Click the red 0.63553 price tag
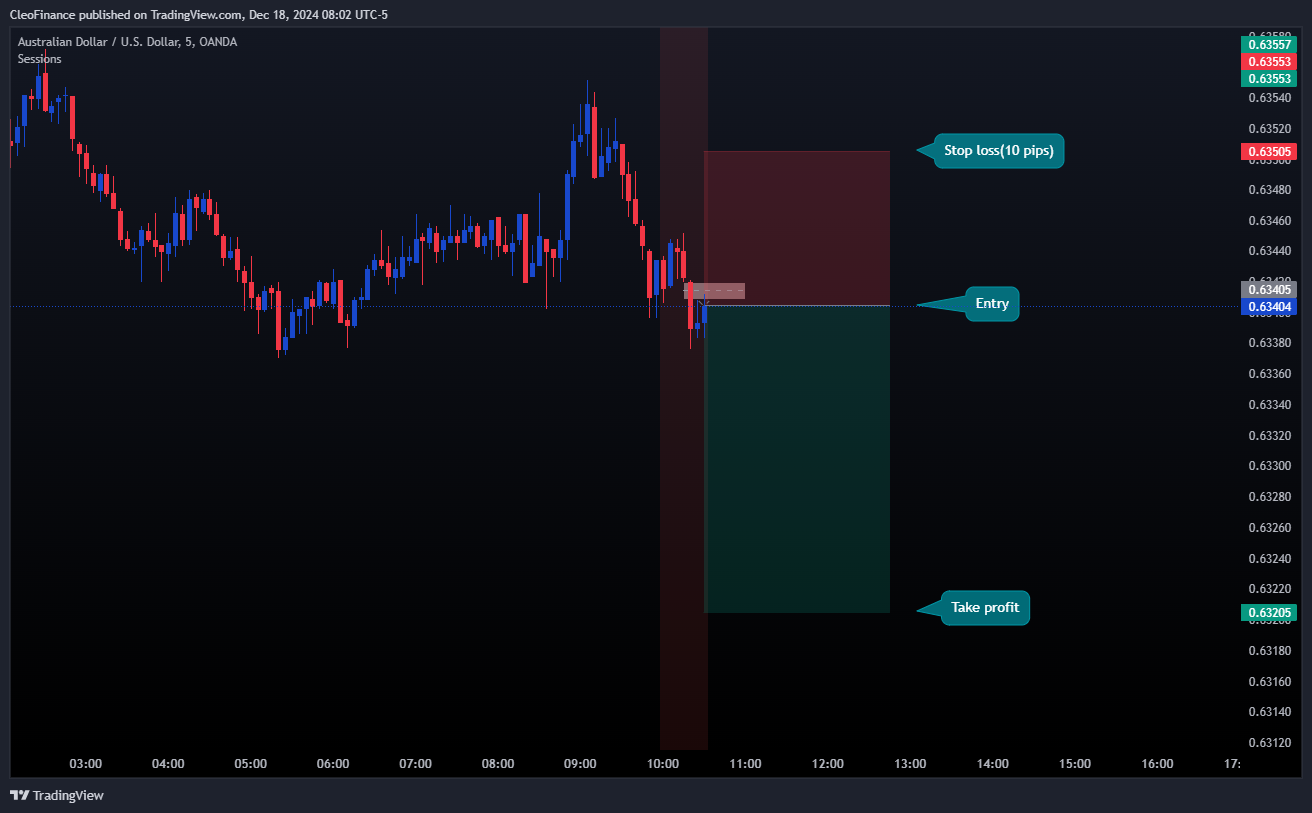Screen dimensions: 1312x813 tap(1268, 61)
